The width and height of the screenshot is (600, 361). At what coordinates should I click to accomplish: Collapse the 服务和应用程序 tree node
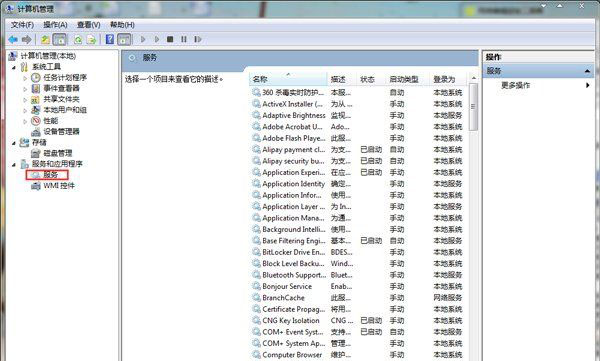pyautogui.click(x=14, y=165)
